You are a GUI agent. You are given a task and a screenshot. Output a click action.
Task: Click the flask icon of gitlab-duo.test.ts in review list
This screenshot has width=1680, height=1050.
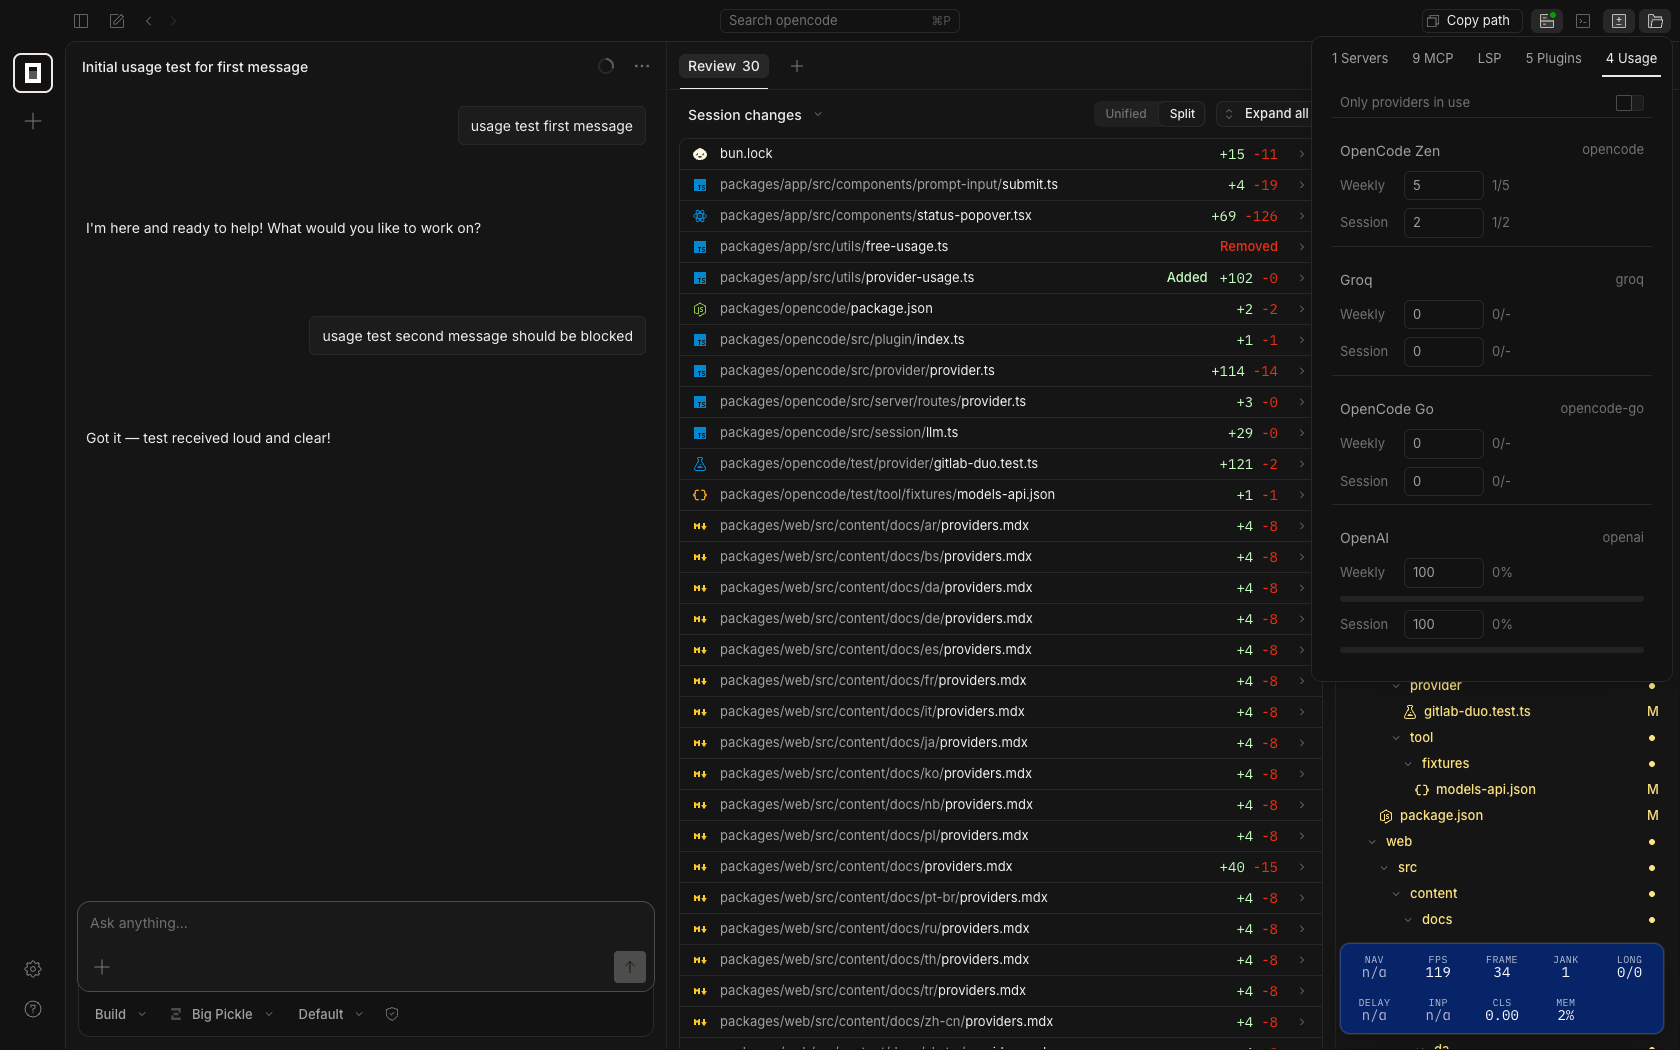tap(700, 464)
